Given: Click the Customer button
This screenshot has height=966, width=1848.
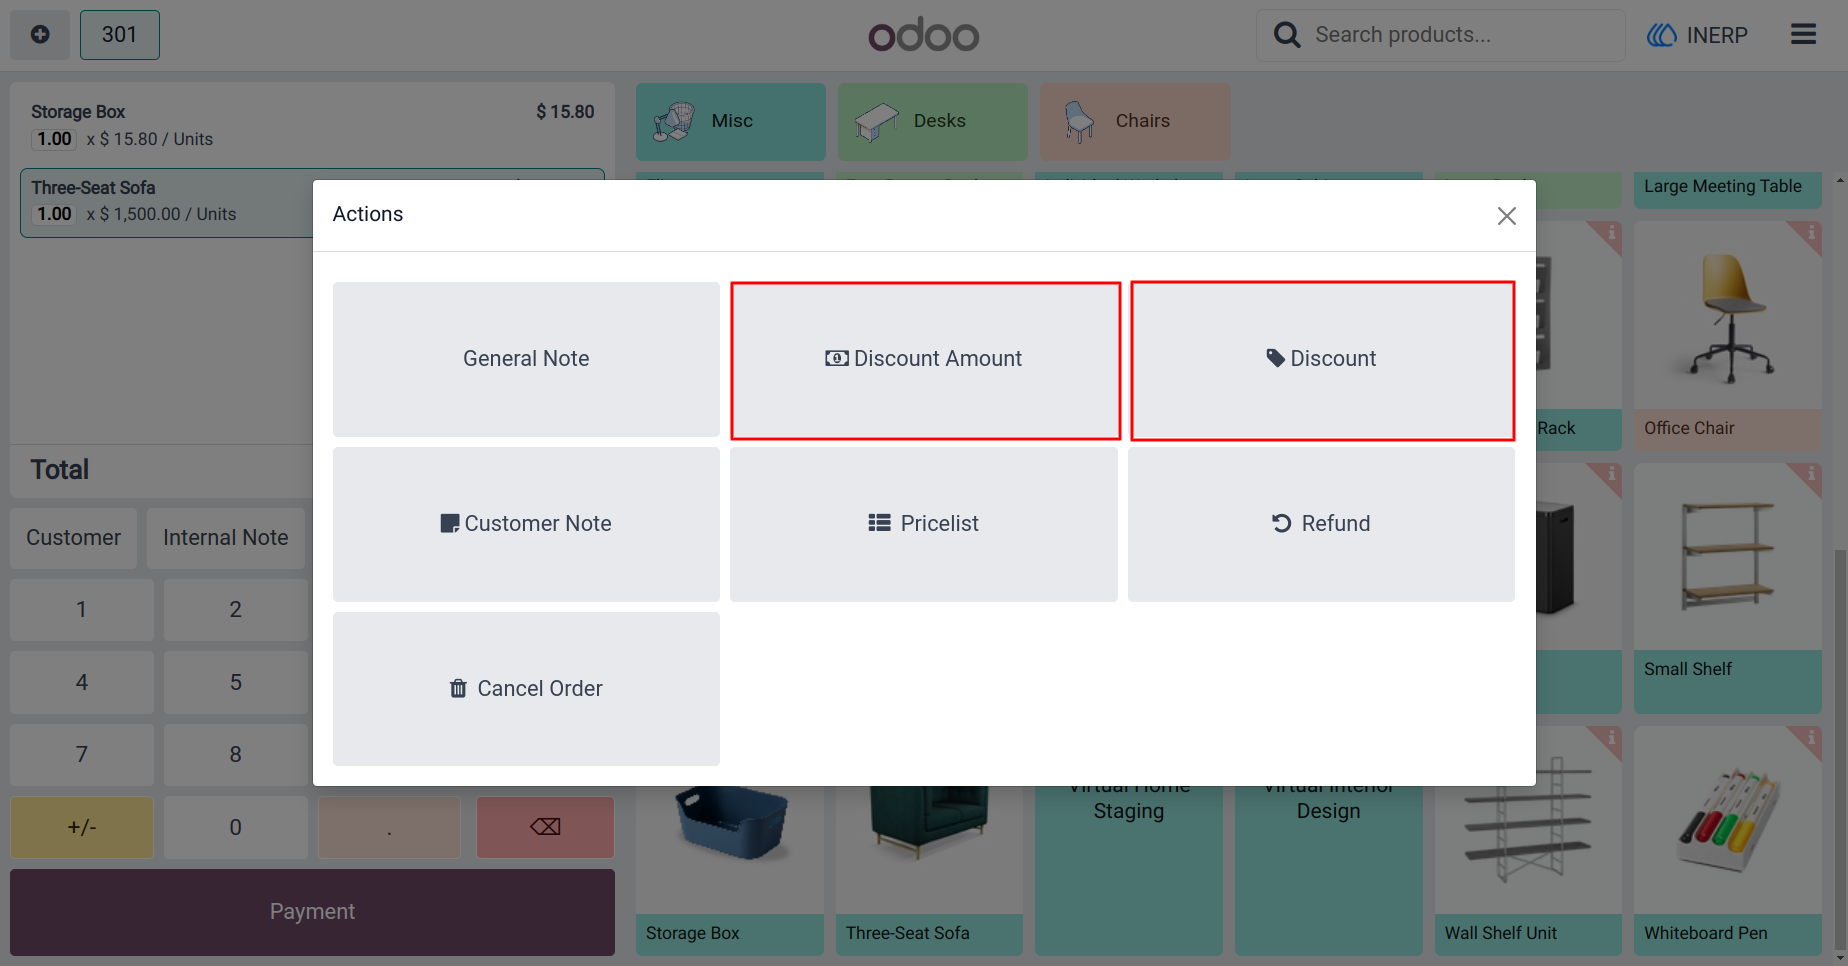Looking at the screenshot, I should (73, 538).
